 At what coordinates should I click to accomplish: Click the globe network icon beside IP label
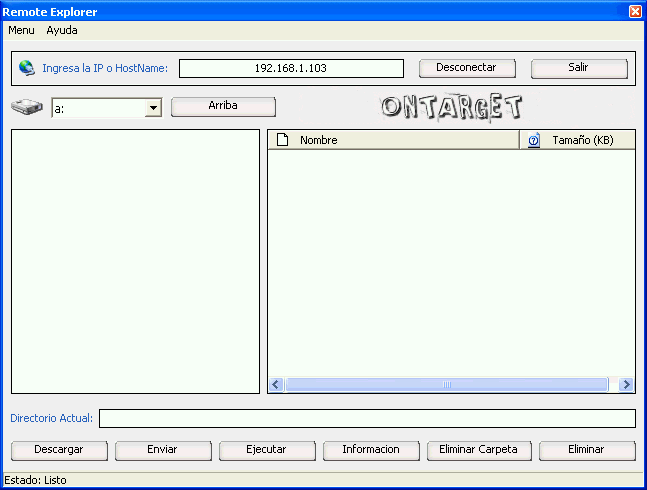(x=27, y=69)
